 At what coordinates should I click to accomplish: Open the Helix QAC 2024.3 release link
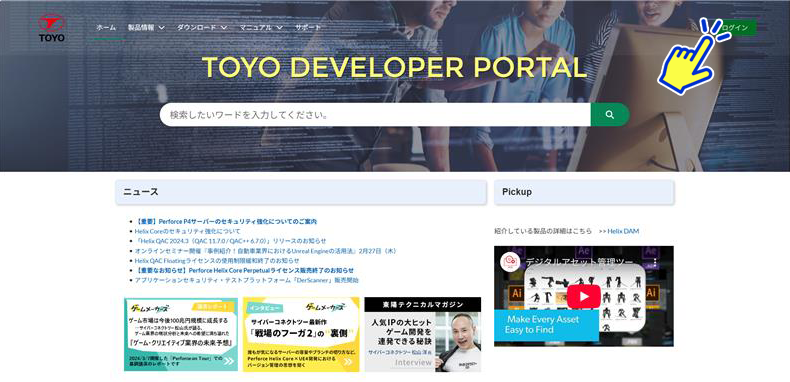[x=230, y=241]
